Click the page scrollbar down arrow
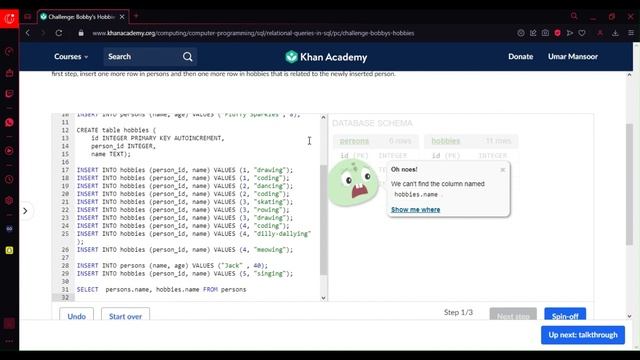Image resolution: width=640 pixels, height=360 pixels. click(x=629, y=316)
